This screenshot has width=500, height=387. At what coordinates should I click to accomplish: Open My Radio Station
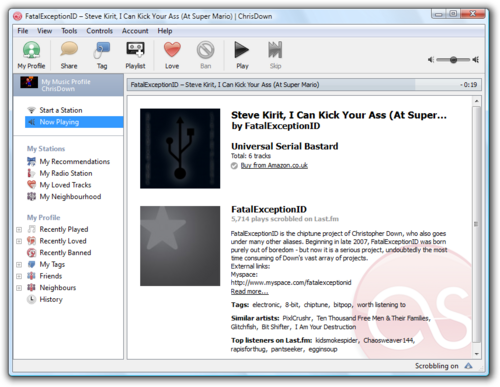point(66,173)
